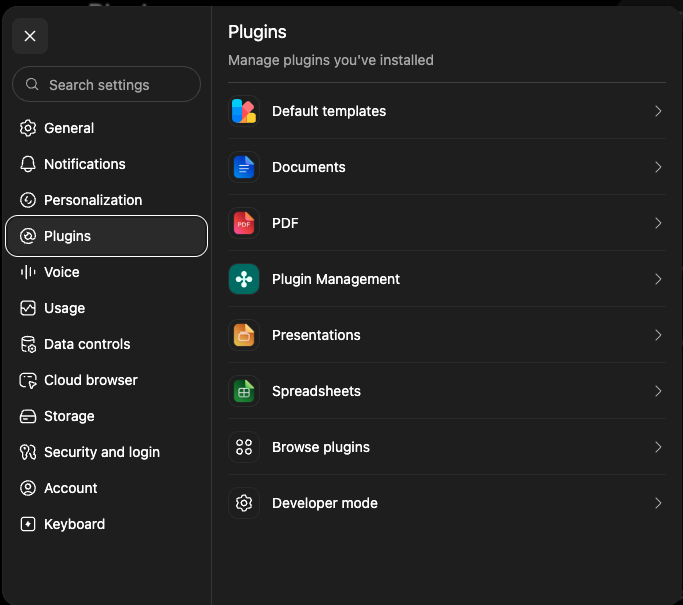Go to Usage settings label
The width and height of the screenshot is (683, 605).
(64, 308)
